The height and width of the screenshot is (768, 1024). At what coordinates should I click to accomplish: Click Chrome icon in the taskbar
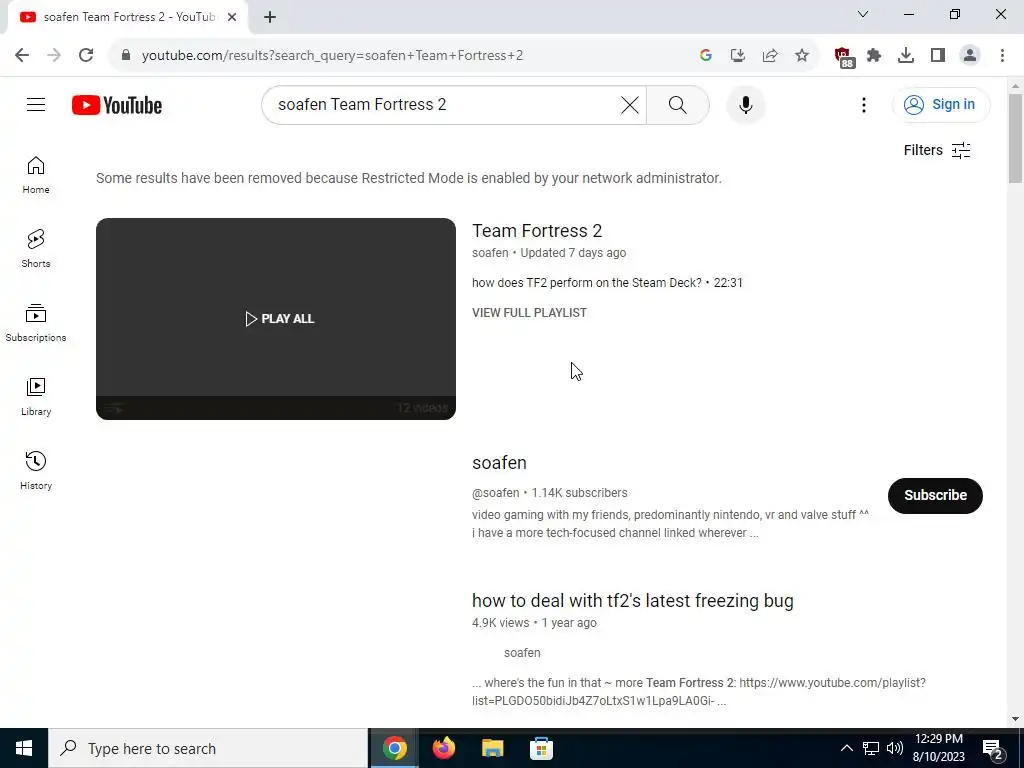click(394, 748)
